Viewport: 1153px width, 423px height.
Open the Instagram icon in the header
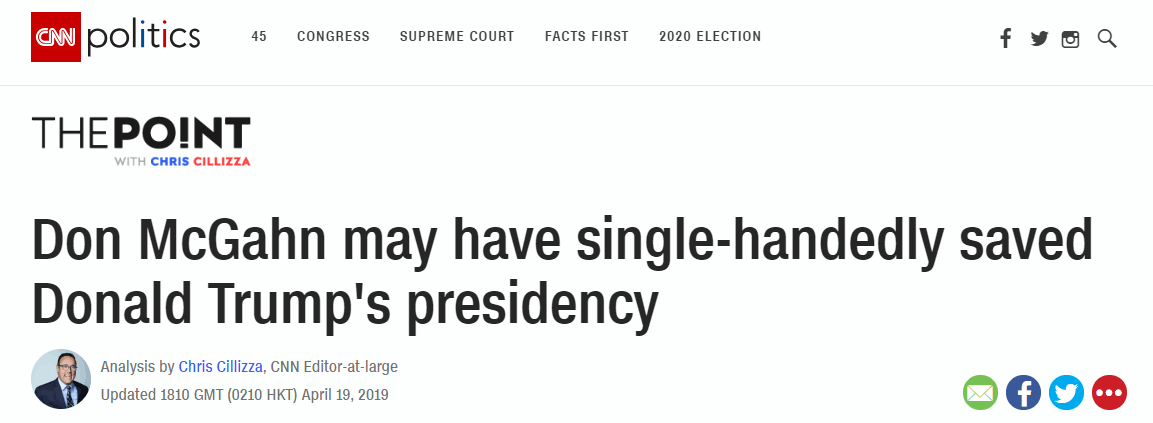1071,39
